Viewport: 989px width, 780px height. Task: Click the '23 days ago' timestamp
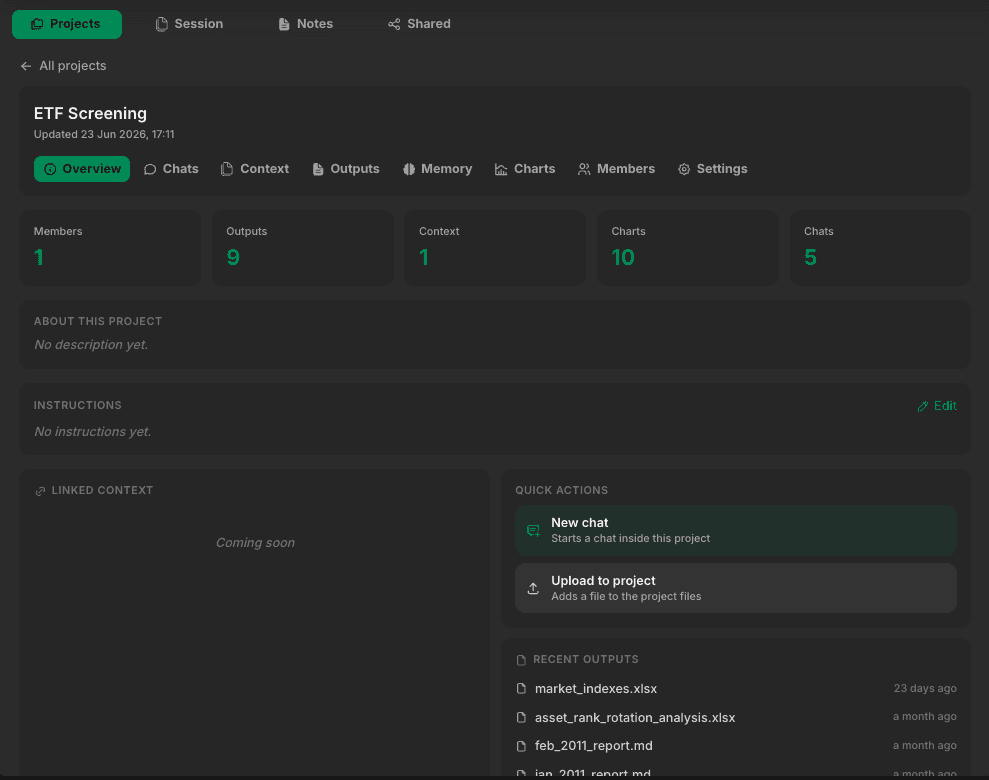(925, 689)
